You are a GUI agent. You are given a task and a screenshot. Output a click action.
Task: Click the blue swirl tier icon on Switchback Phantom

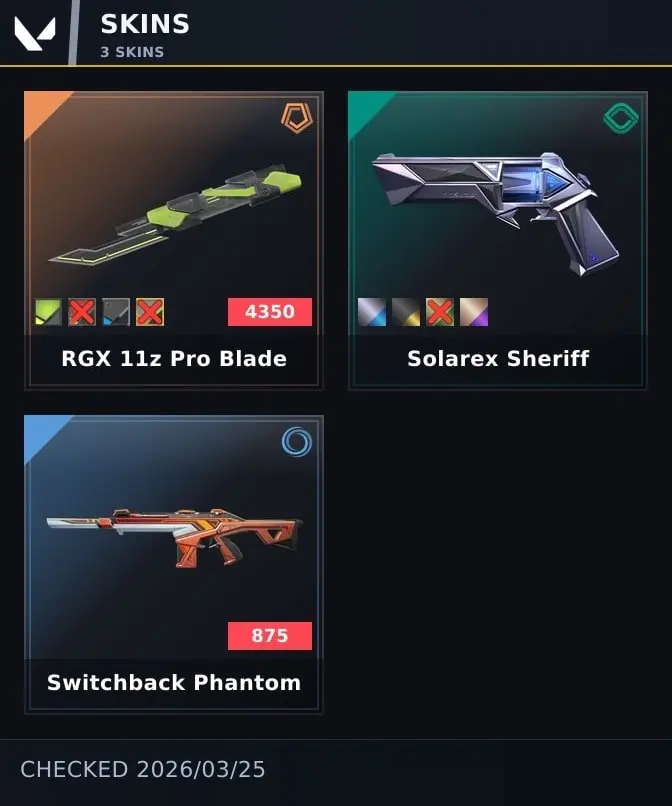pos(297,442)
